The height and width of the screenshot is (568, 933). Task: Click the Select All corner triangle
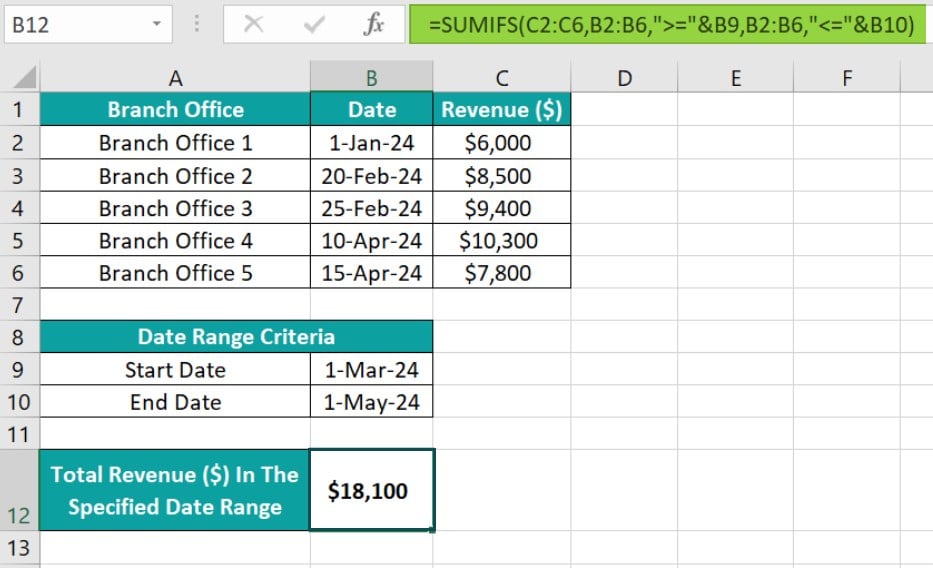[x=24, y=77]
